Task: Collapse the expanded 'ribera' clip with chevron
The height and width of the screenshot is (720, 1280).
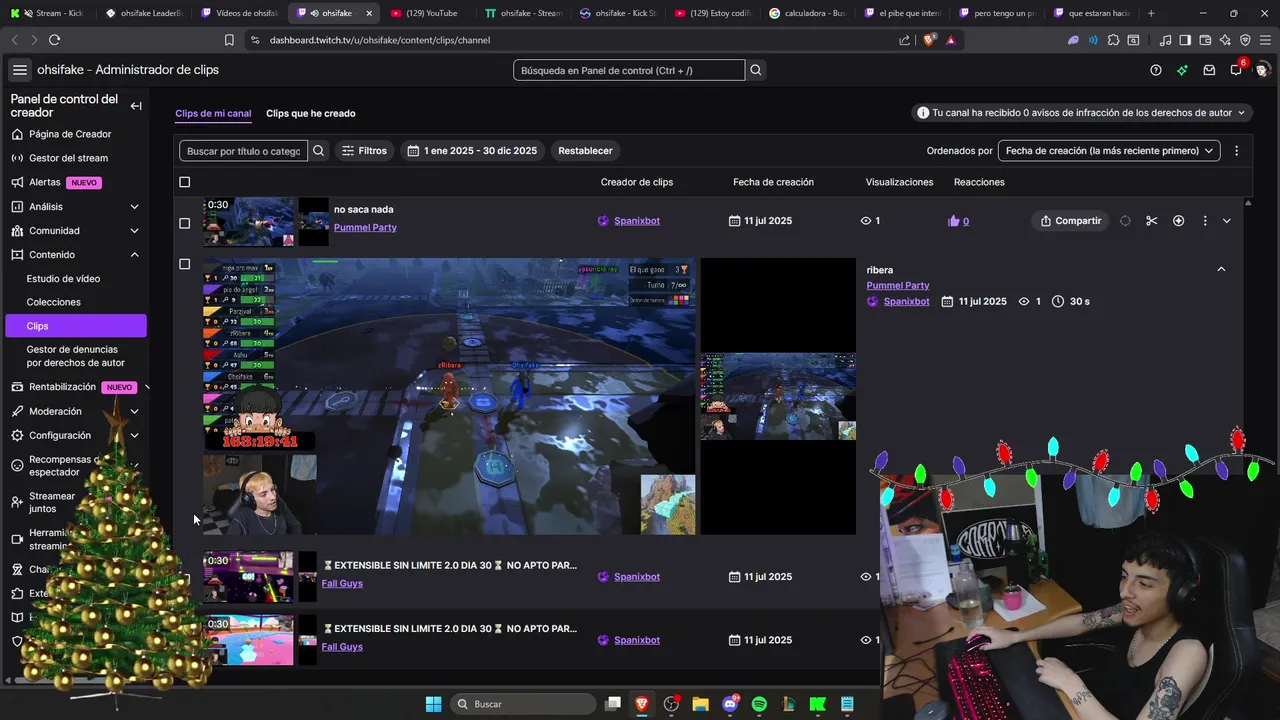Action: tap(1221, 269)
